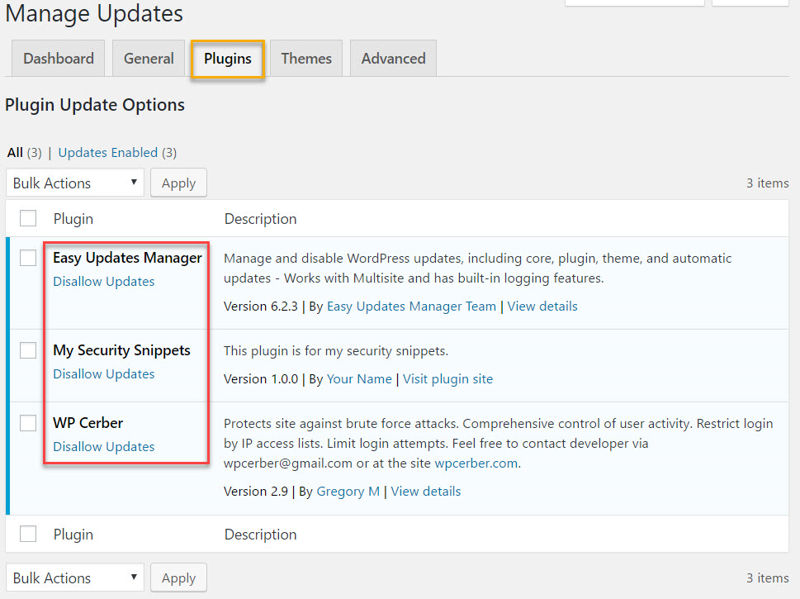Click the top 3 items count
800x599 pixels.
767,183
